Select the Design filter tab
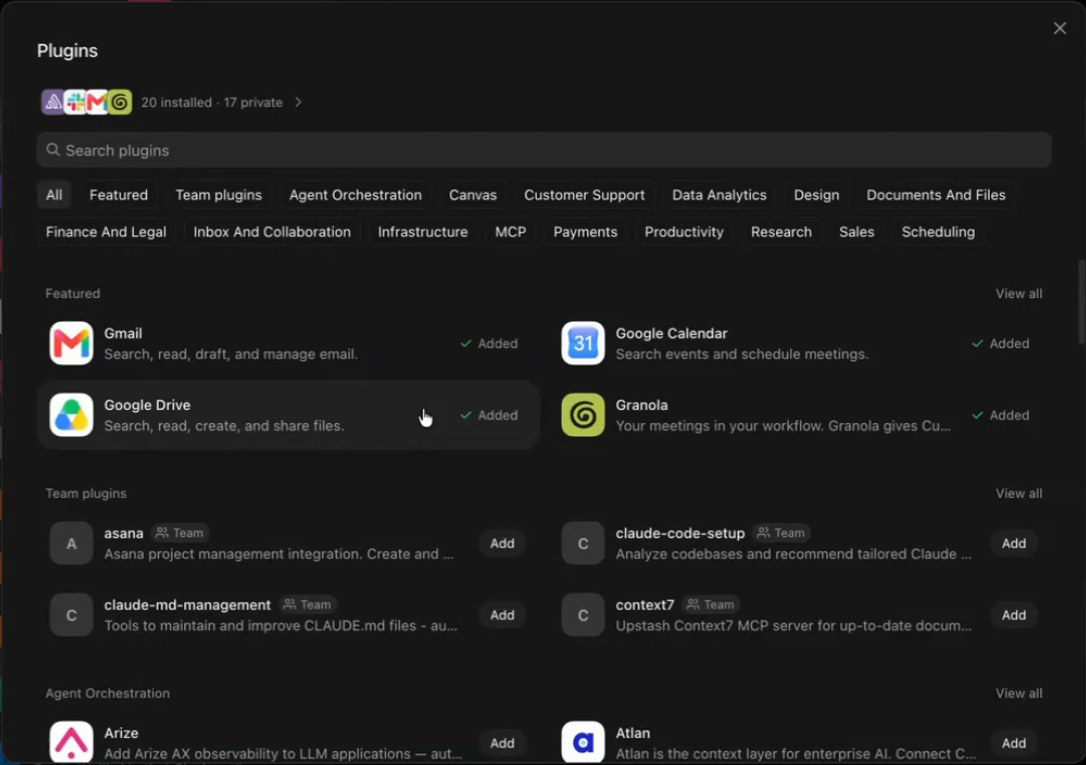 click(x=816, y=195)
